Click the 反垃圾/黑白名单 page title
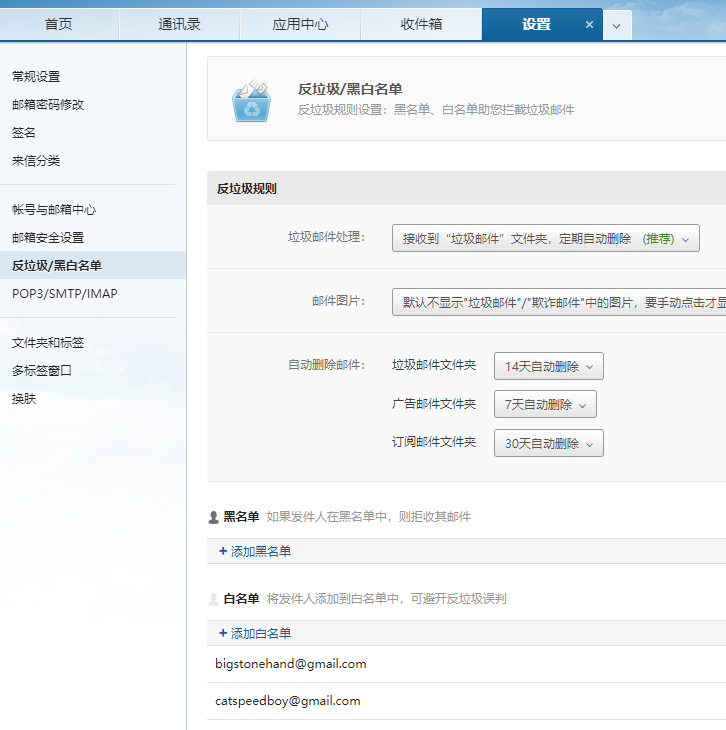Screen dimensions: 726x730 click(x=350, y=89)
